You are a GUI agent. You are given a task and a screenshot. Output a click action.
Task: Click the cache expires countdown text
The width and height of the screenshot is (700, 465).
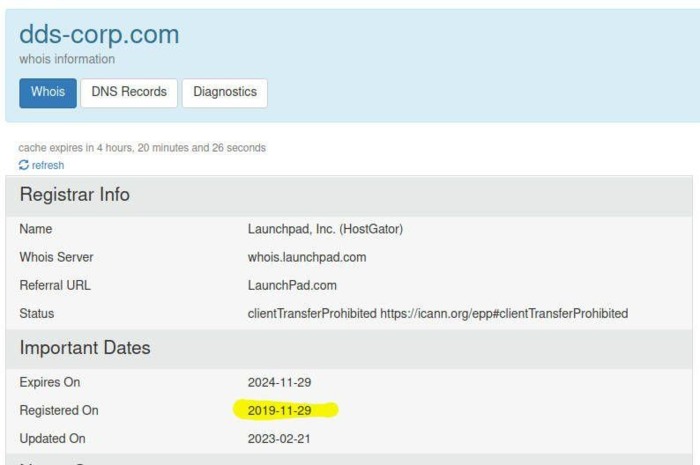(142, 148)
